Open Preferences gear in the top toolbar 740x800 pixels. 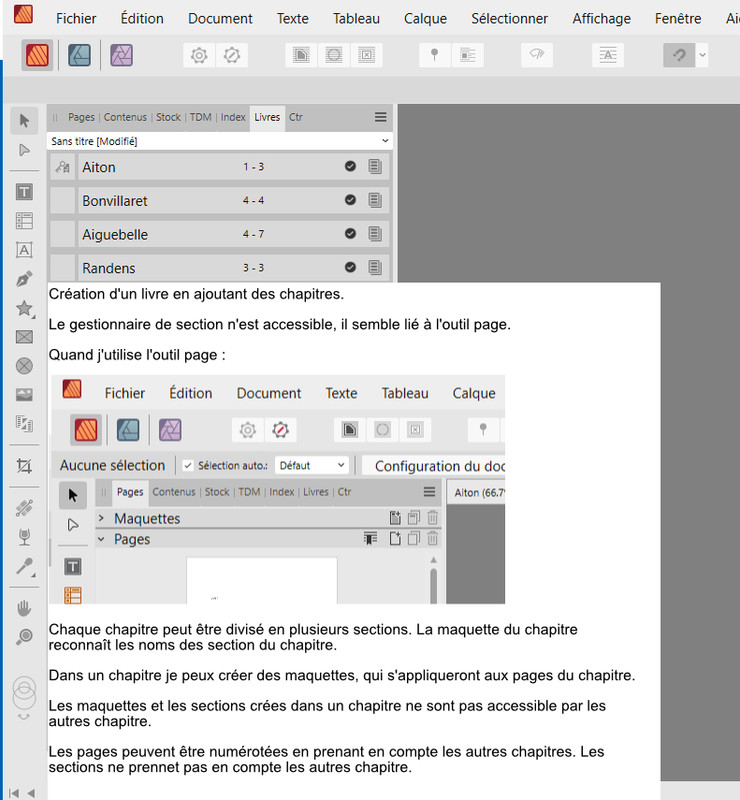199,55
